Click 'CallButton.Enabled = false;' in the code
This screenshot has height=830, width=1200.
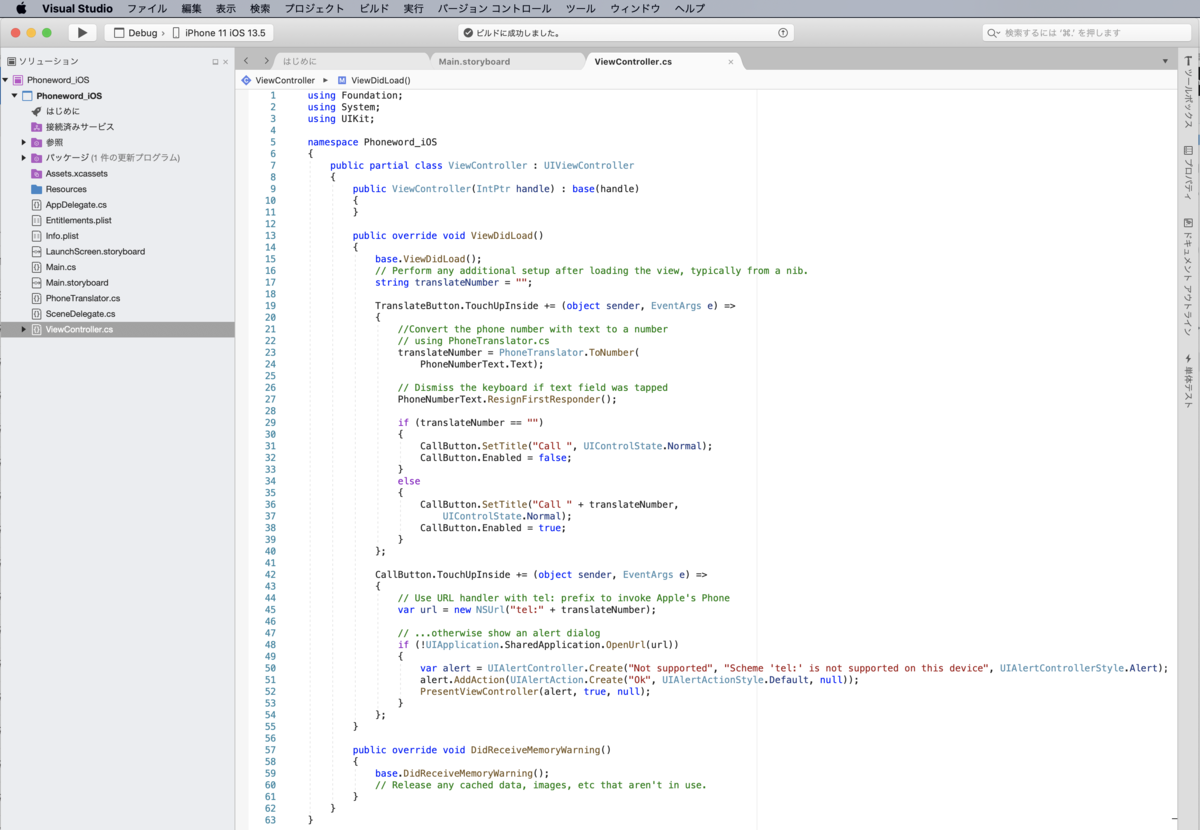[495, 458]
